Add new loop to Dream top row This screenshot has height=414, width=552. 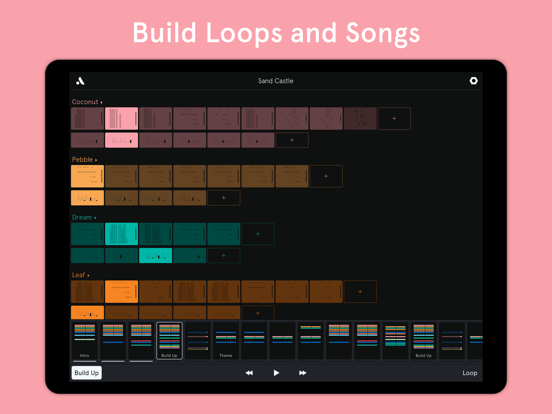(258, 234)
